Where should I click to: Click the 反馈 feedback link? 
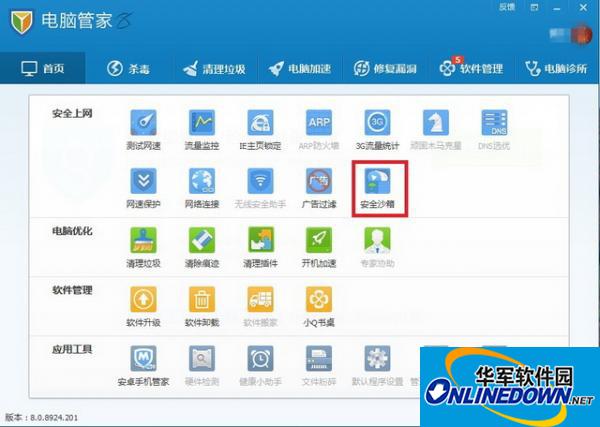click(507, 7)
